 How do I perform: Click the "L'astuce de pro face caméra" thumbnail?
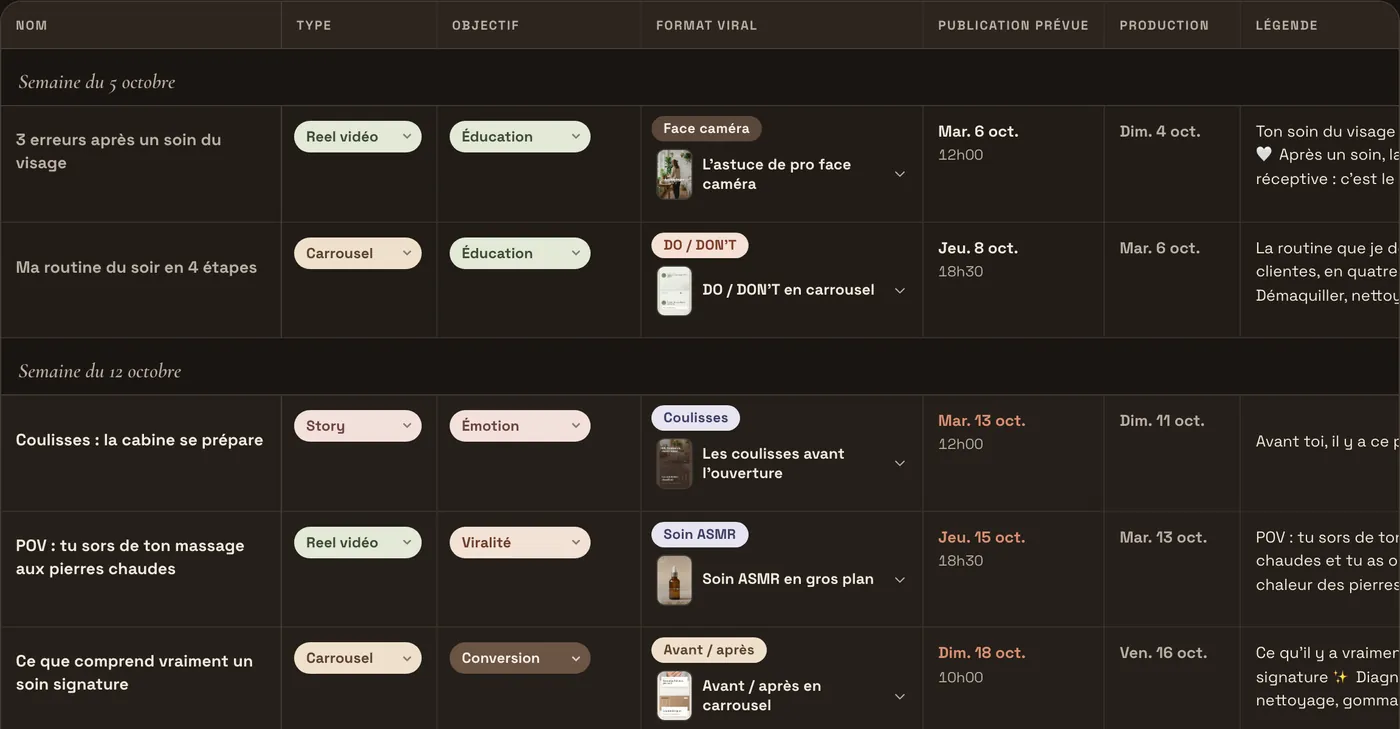pos(674,174)
